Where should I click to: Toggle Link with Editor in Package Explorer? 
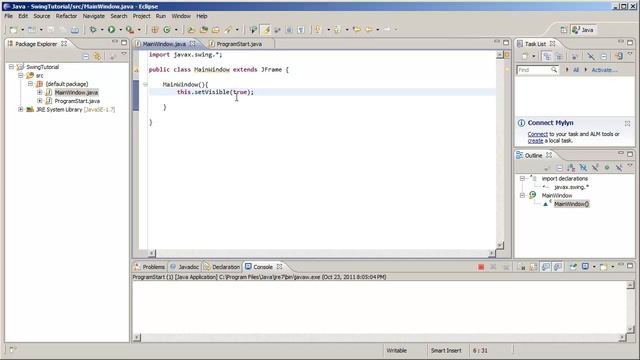point(98,56)
